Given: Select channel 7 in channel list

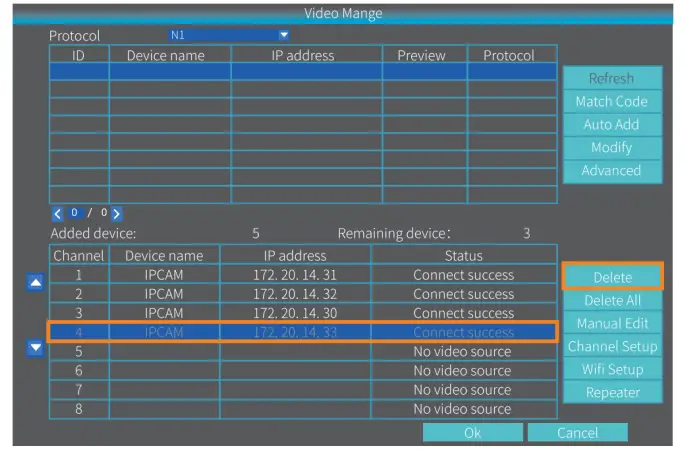Looking at the screenshot, I should (79, 390).
